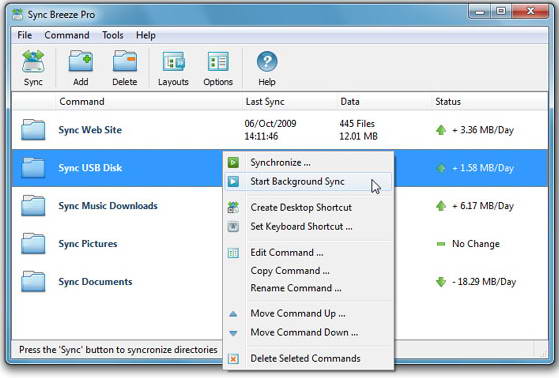Select the Sync Web Site command name

pos(90,130)
